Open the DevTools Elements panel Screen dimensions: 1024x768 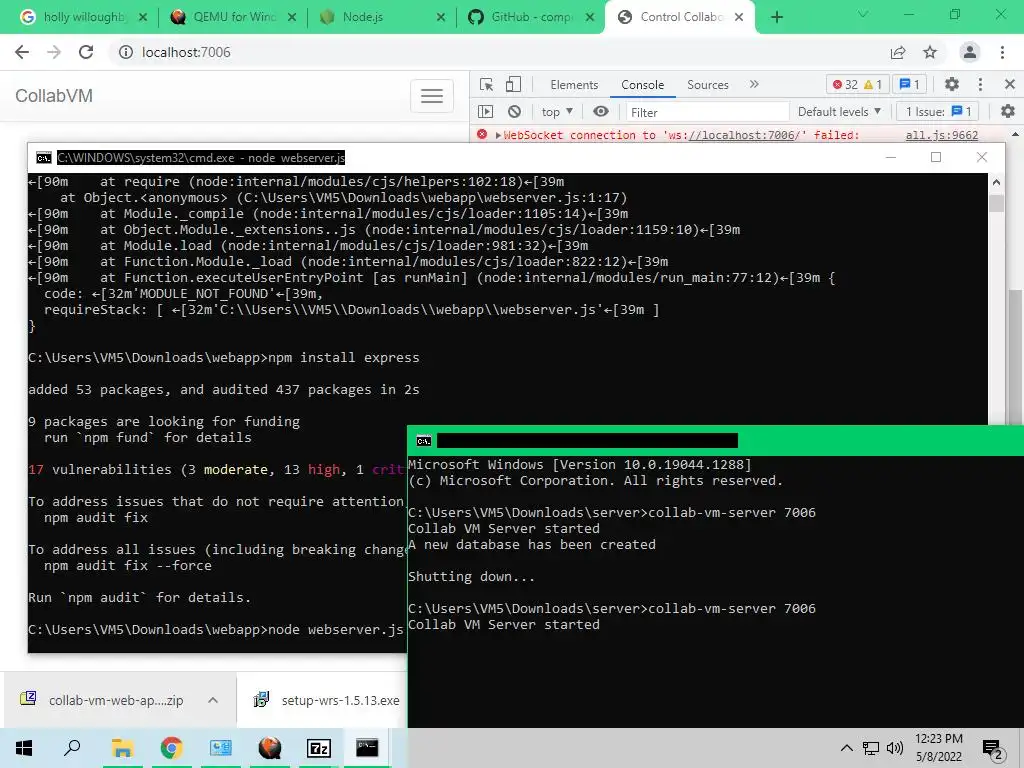574,84
